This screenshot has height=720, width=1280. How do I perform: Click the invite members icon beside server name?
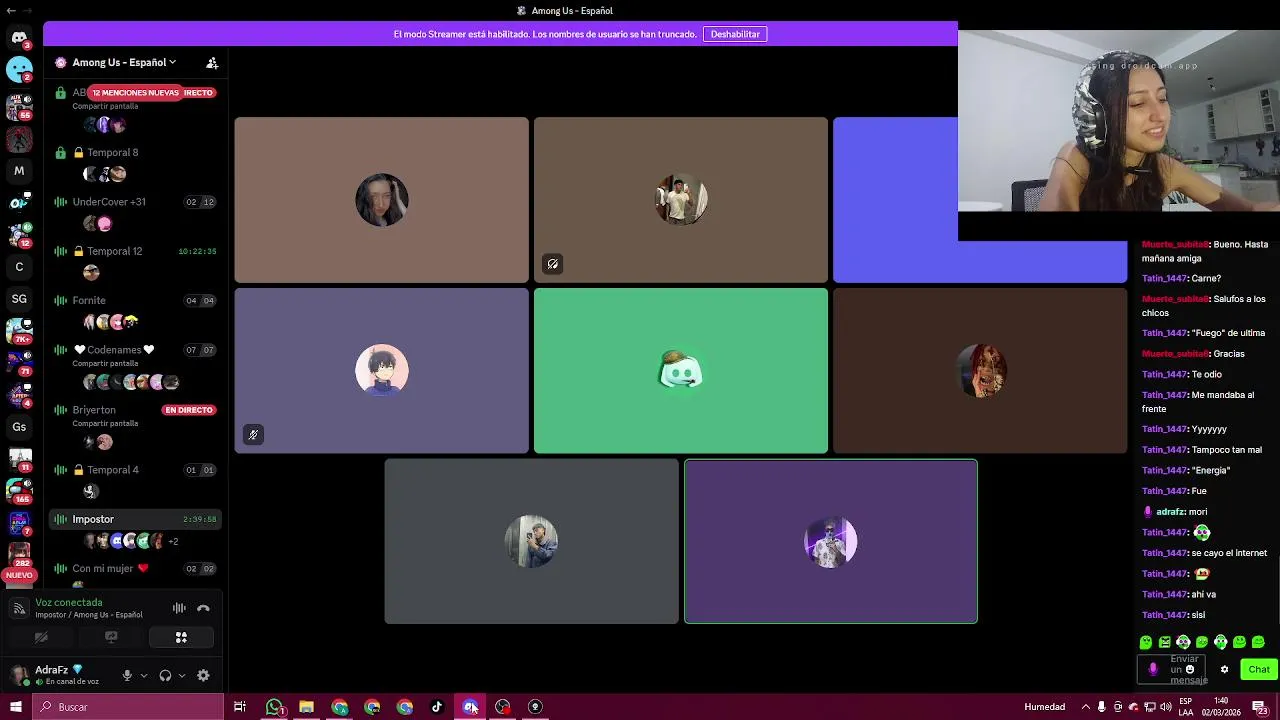coord(212,62)
